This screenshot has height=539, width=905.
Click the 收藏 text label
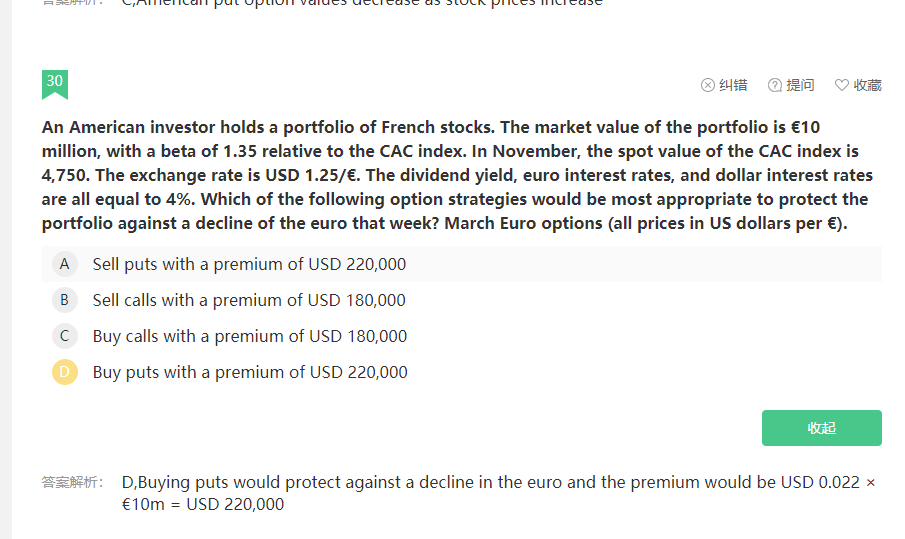(867, 85)
